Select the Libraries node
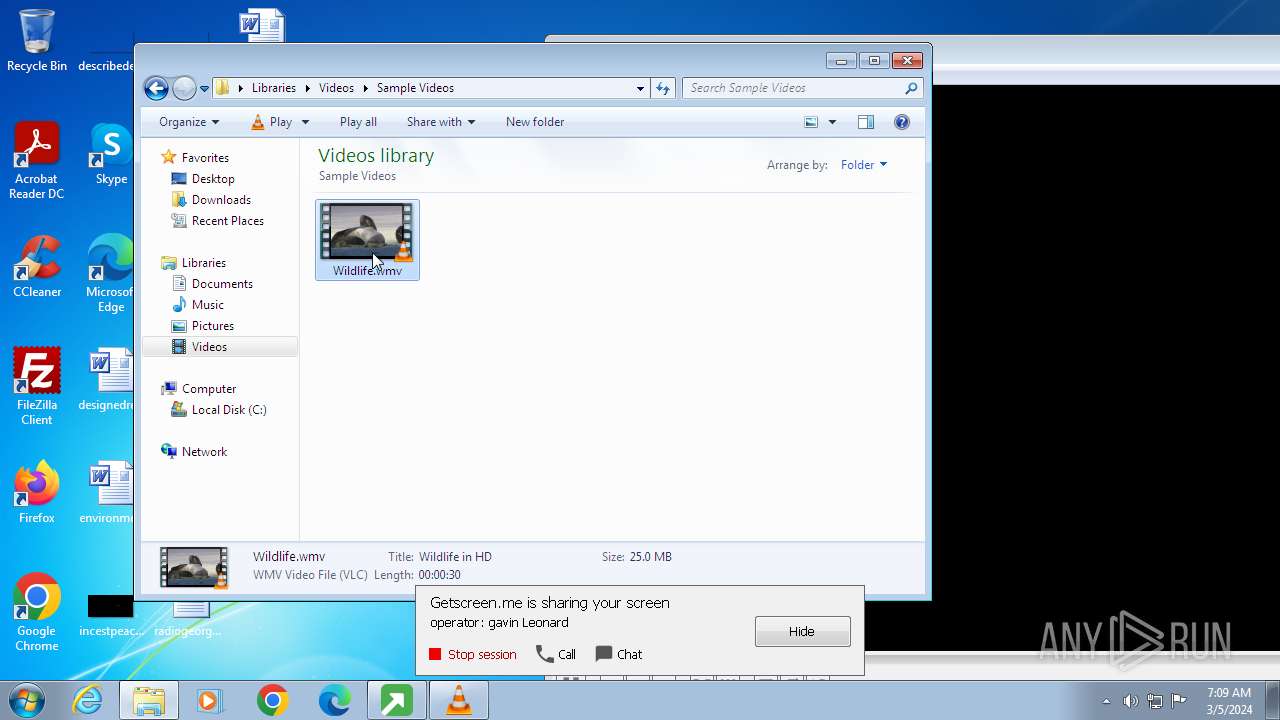This screenshot has height=720, width=1280. 204,263
